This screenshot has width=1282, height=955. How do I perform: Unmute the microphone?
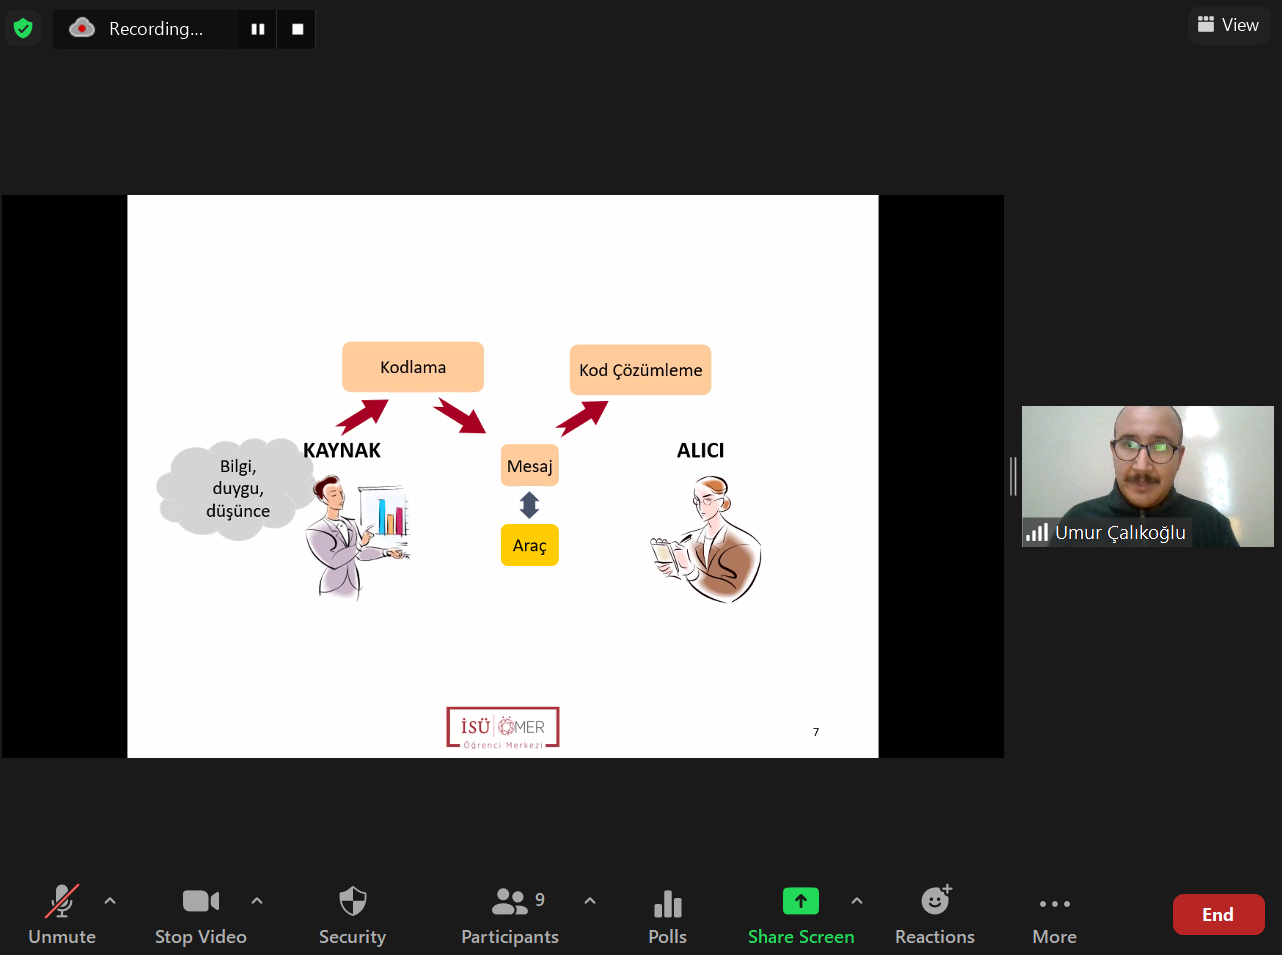click(x=62, y=914)
